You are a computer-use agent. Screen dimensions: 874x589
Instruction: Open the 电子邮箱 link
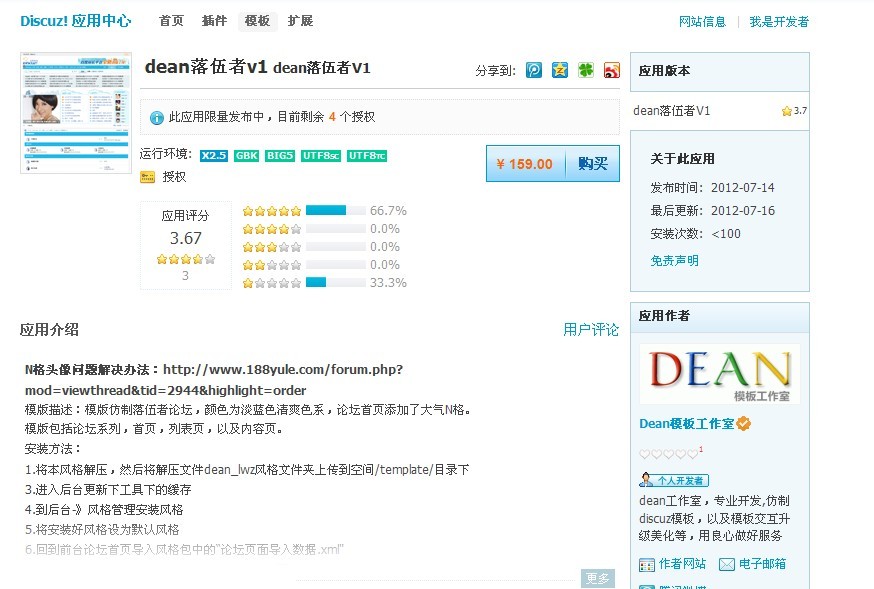[x=762, y=564]
